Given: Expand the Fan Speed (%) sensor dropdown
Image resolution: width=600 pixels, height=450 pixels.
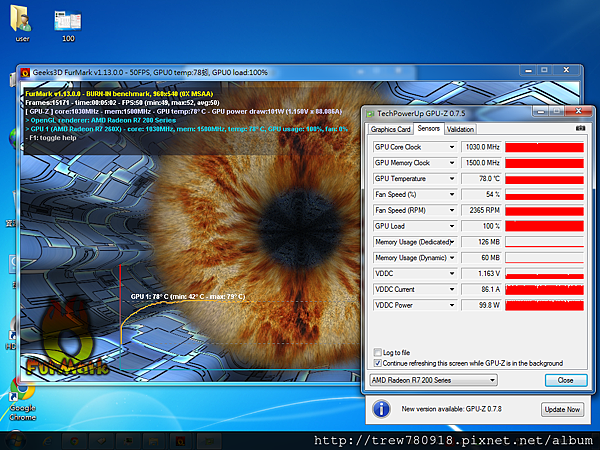Looking at the screenshot, I should point(452,194).
